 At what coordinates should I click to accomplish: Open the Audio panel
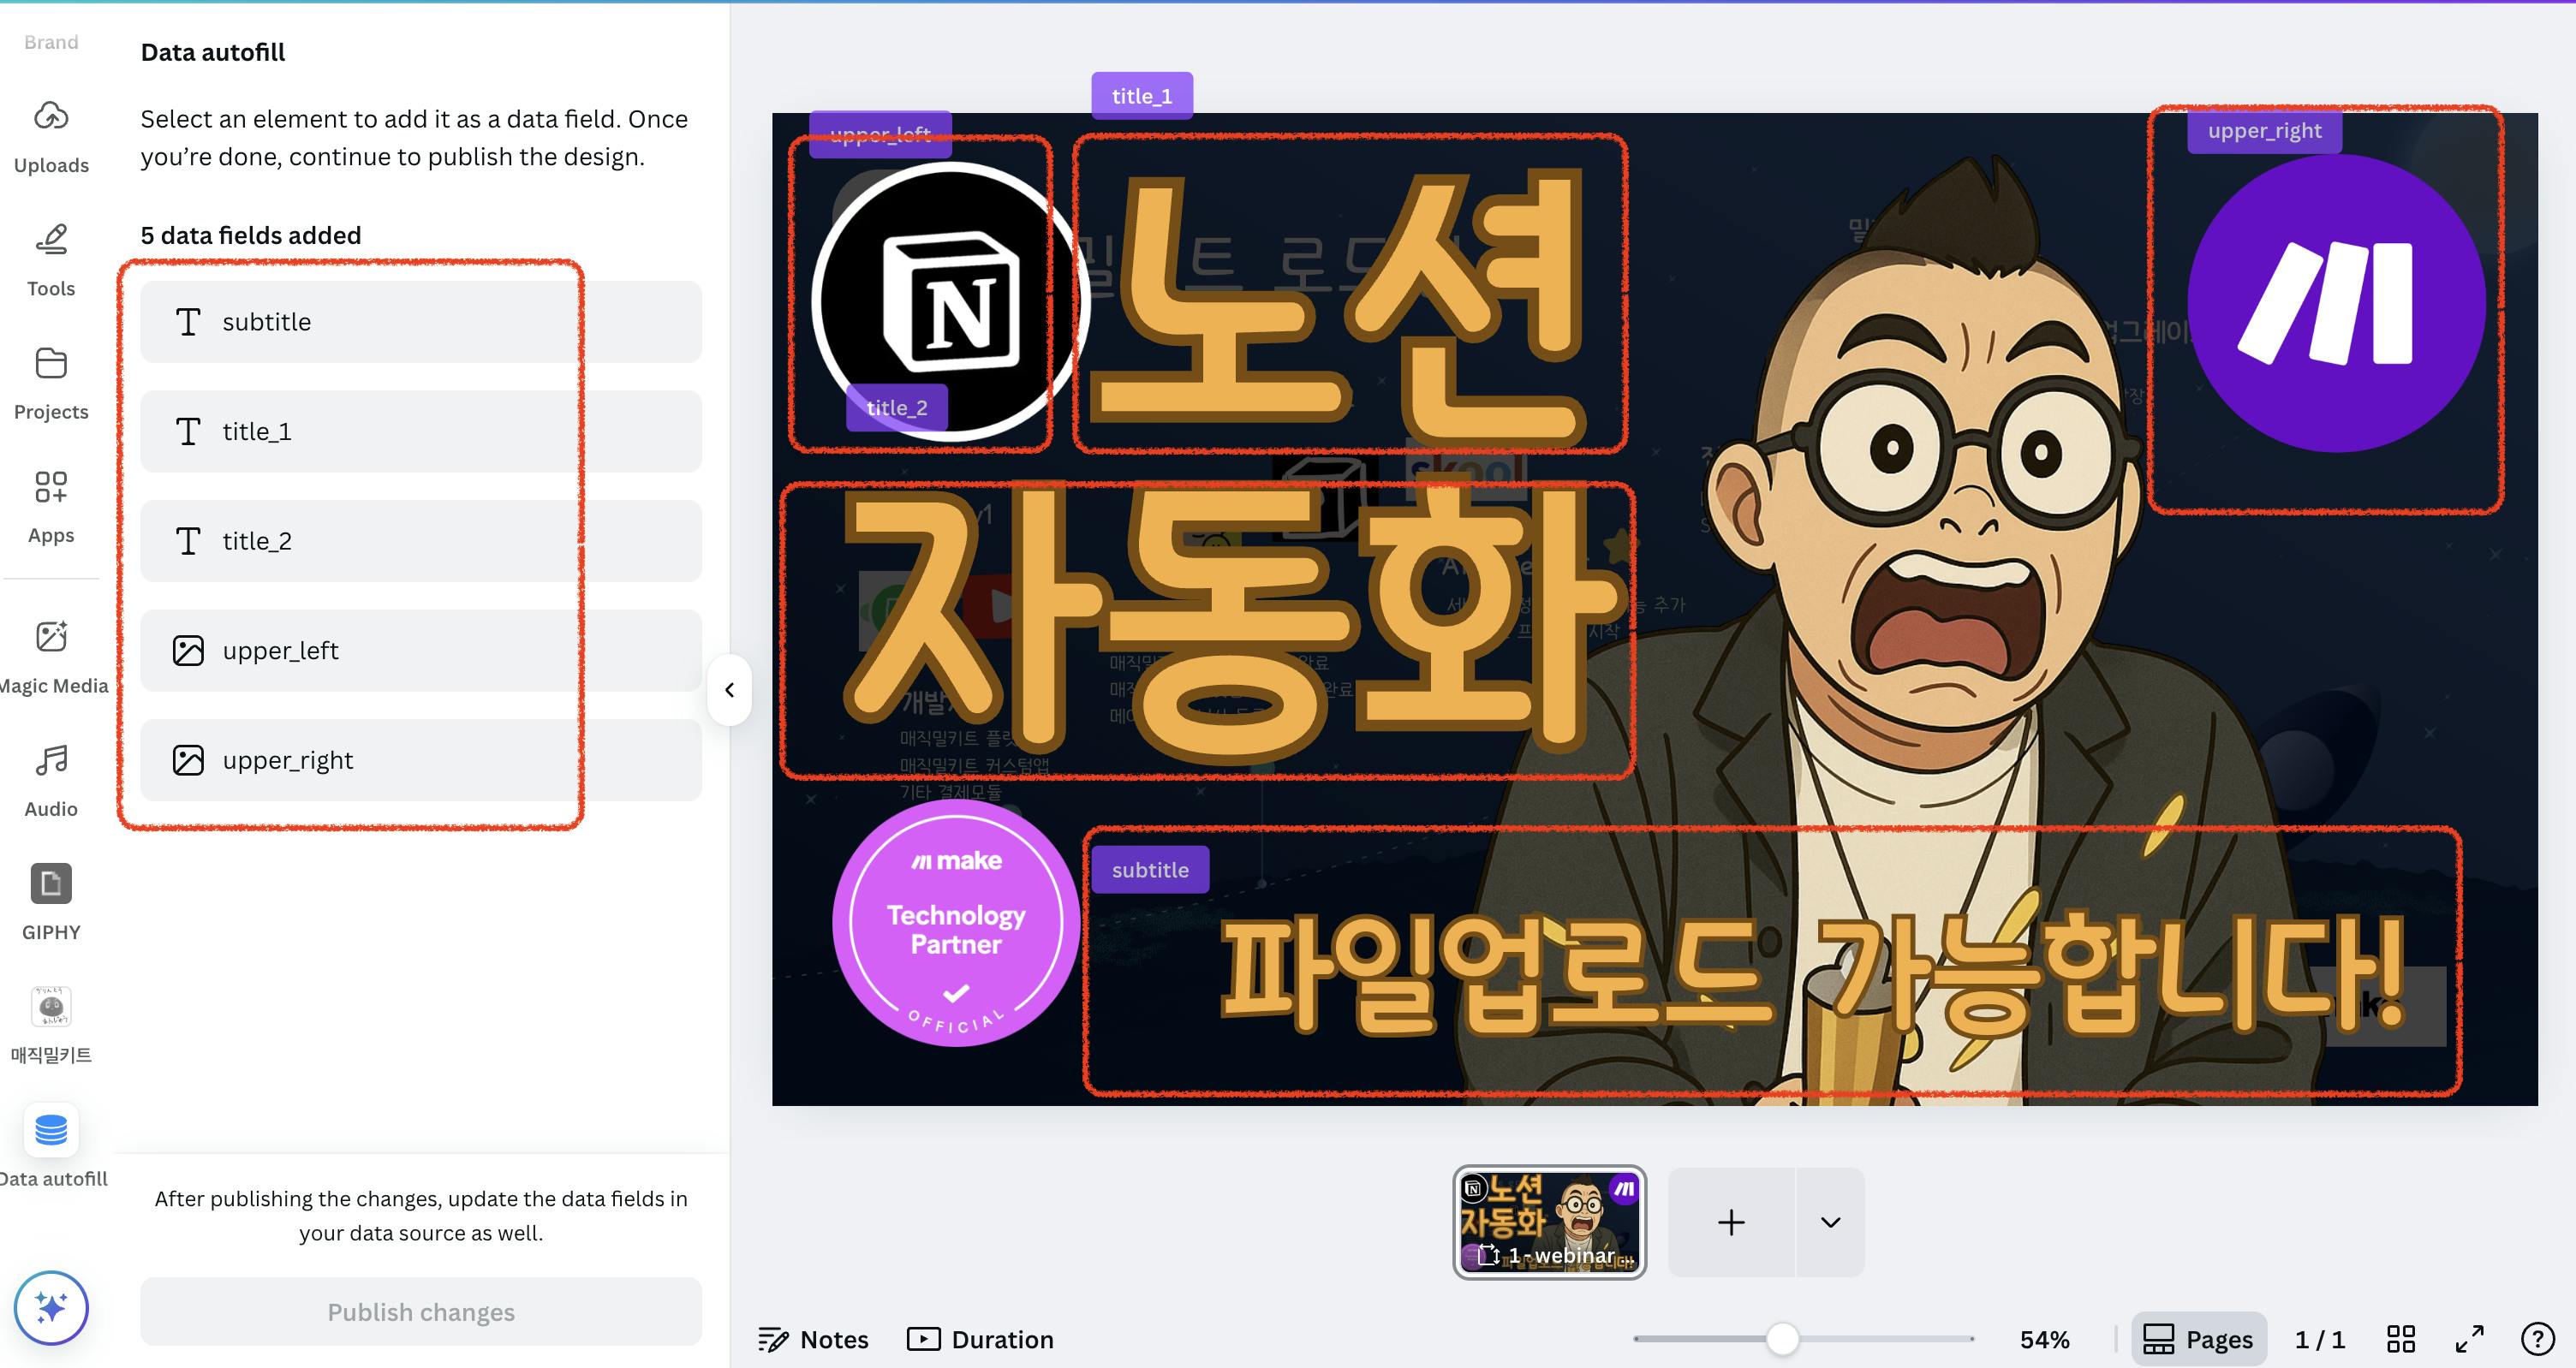[x=51, y=780]
